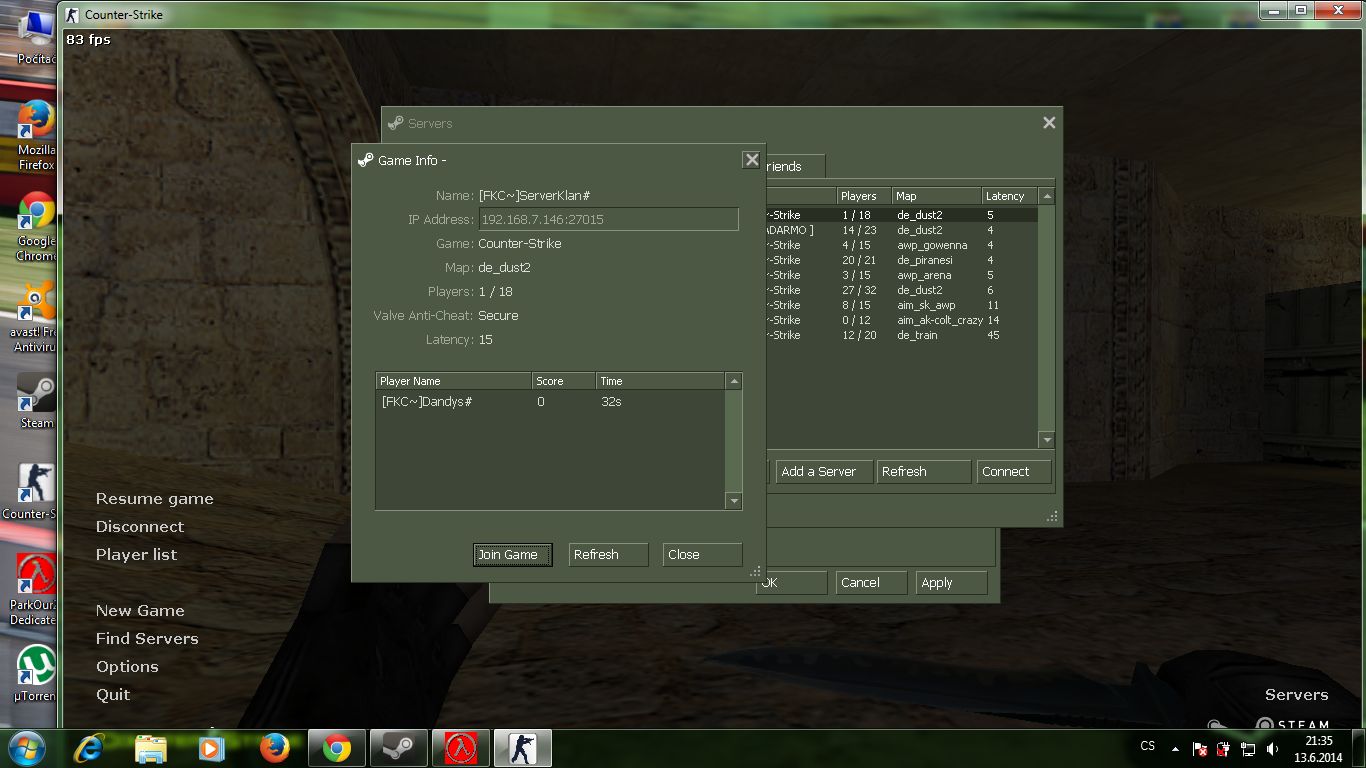Viewport: 1366px width, 768px height.
Task: Select the server with 27 / 32 players
Action: pos(902,290)
